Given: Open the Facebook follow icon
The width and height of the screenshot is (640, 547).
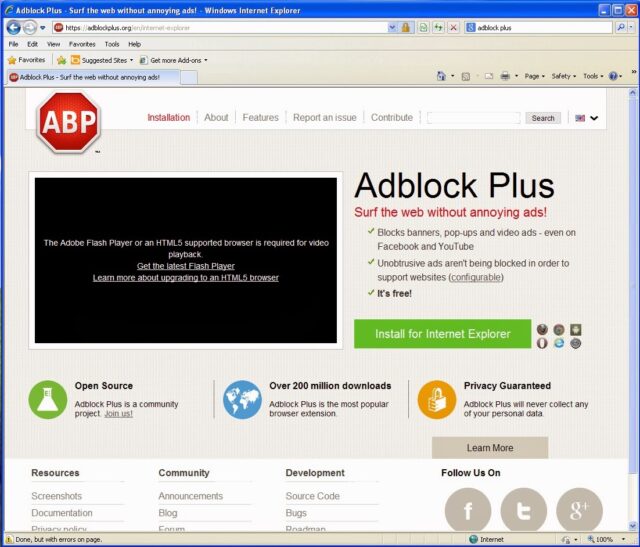Looking at the screenshot, I should [x=468, y=510].
